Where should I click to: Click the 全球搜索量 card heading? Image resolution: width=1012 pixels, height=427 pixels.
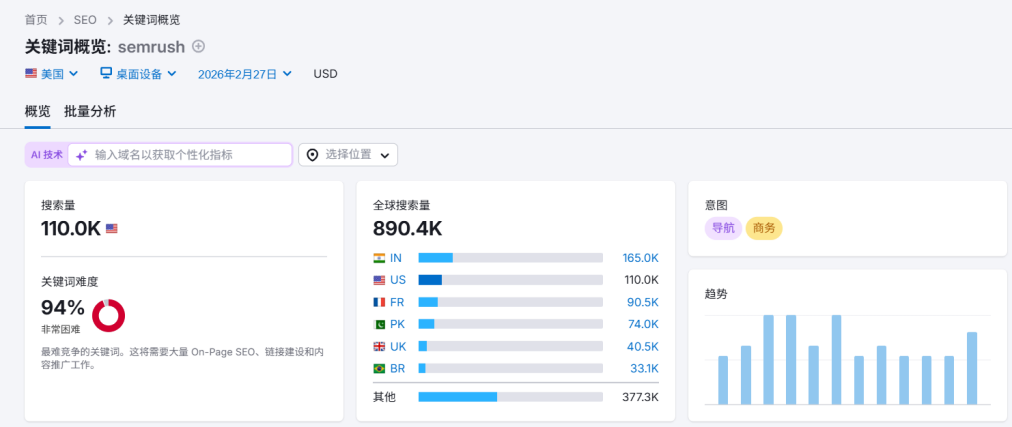pos(401,205)
